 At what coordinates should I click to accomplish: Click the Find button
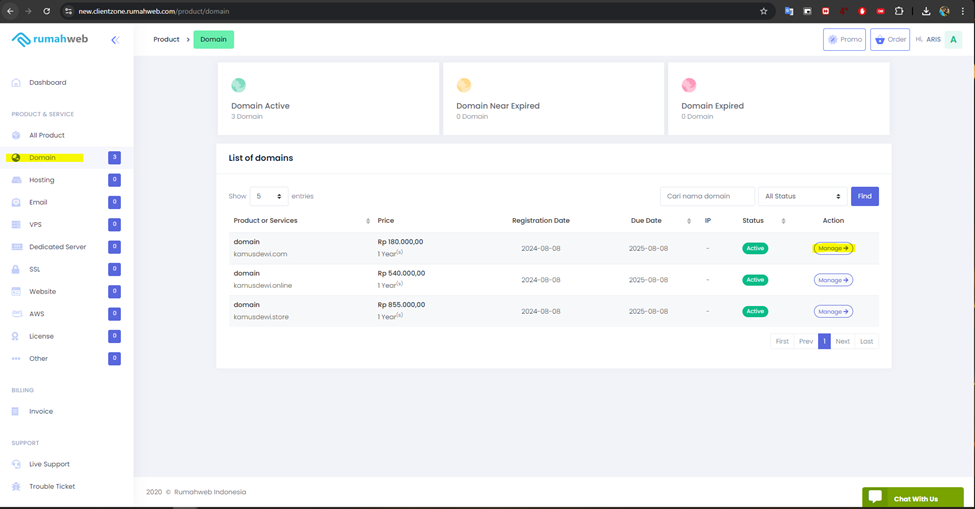coord(864,196)
